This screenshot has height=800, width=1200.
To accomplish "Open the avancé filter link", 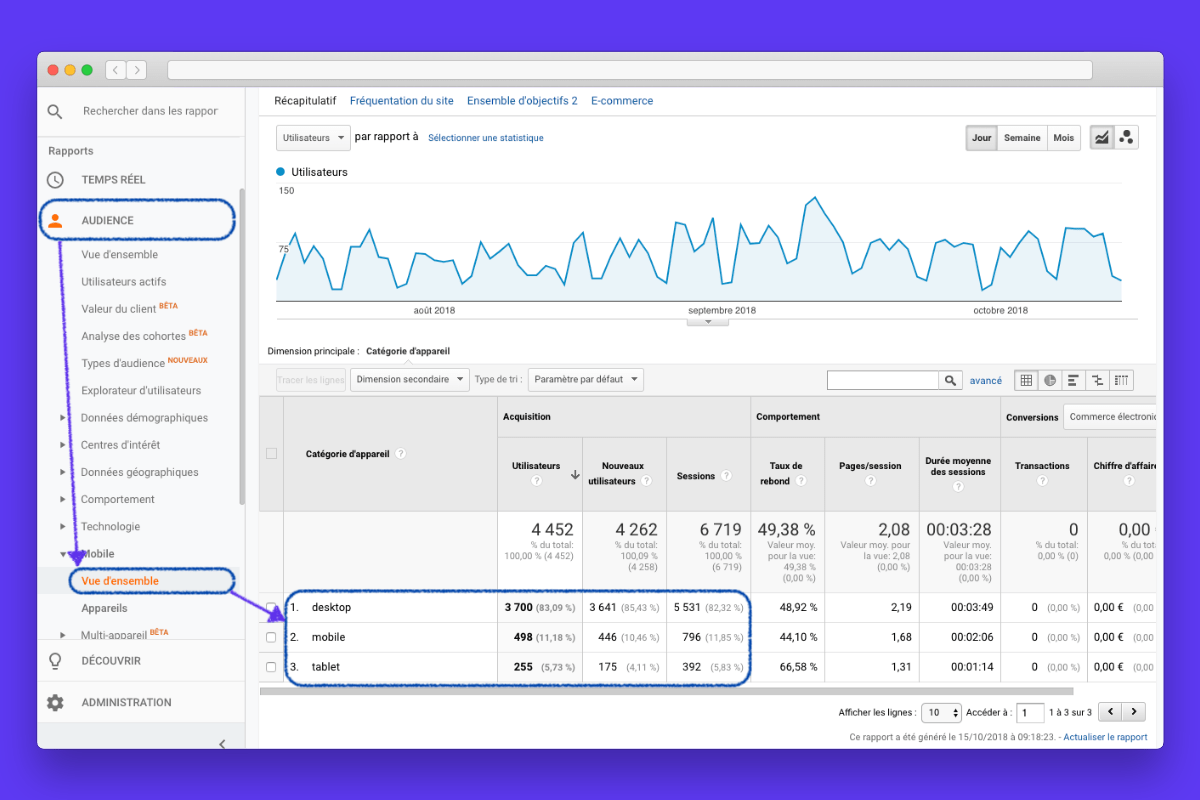I will click(986, 380).
